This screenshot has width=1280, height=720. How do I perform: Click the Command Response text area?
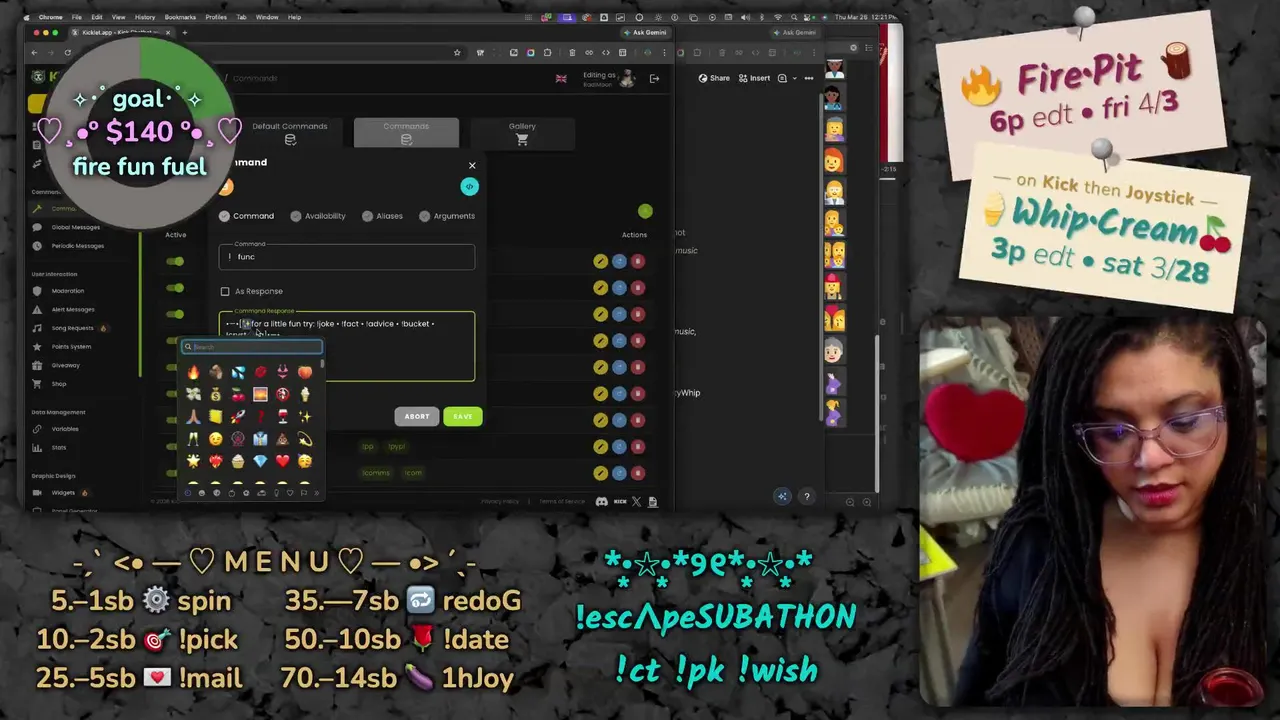pos(347,346)
